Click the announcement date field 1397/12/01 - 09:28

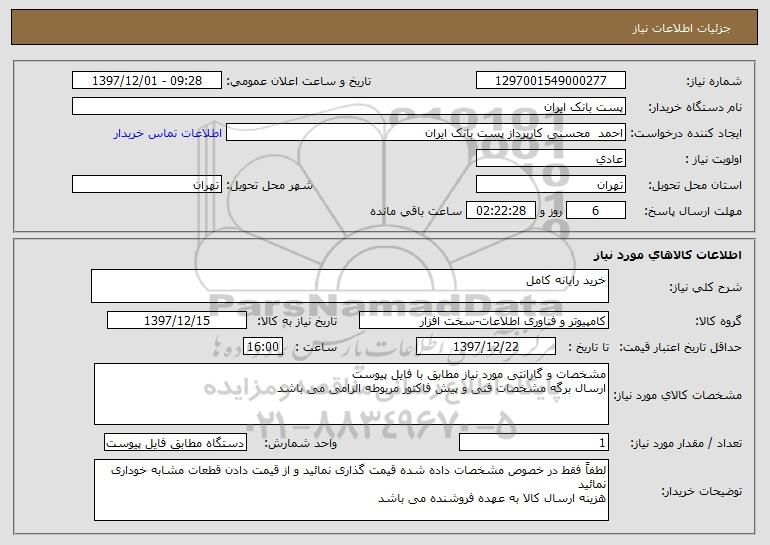click(147, 80)
